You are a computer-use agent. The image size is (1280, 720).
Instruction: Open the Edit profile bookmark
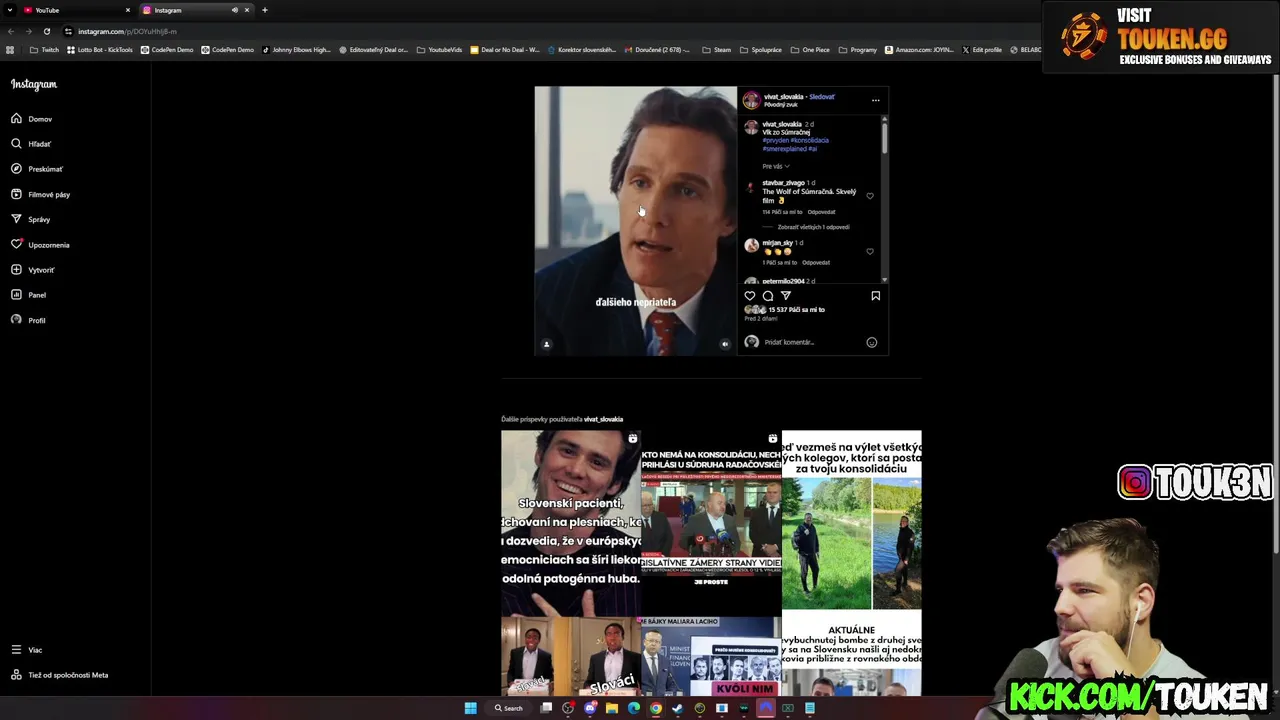[982, 49]
